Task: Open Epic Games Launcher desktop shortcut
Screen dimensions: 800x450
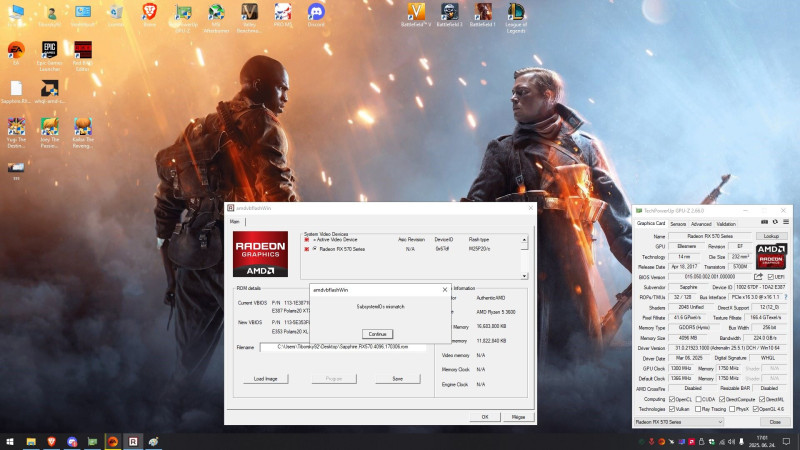Action: [x=49, y=56]
